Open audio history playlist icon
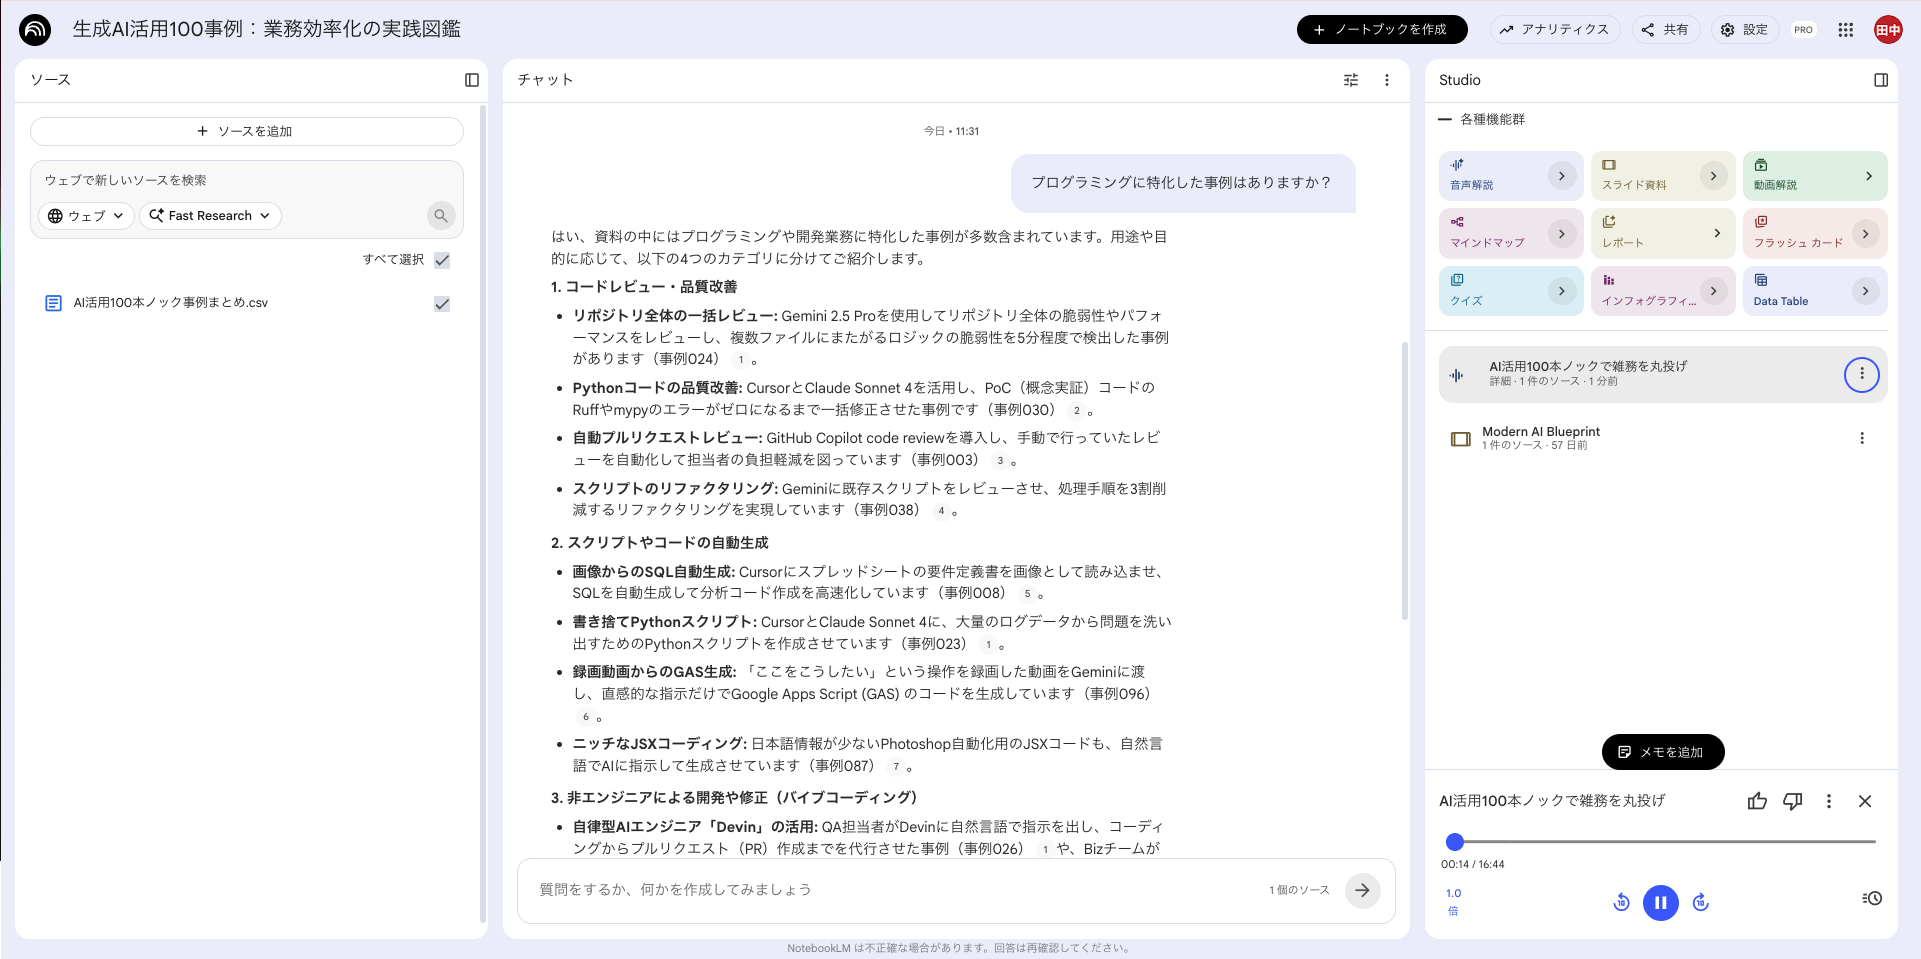1921x959 pixels. click(1872, 899)
